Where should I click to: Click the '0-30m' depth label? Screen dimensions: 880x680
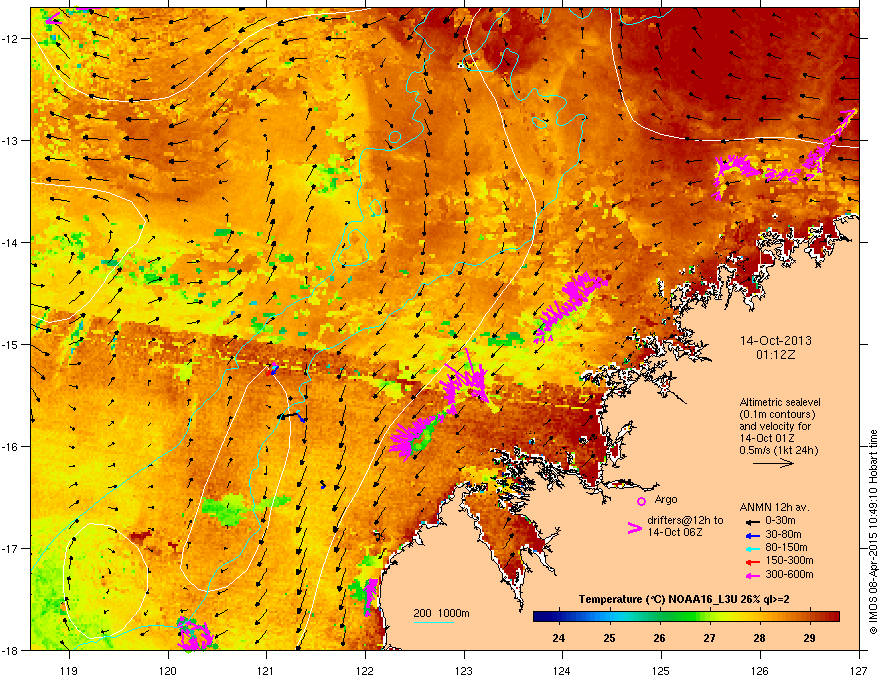click(x=780, y=521)
